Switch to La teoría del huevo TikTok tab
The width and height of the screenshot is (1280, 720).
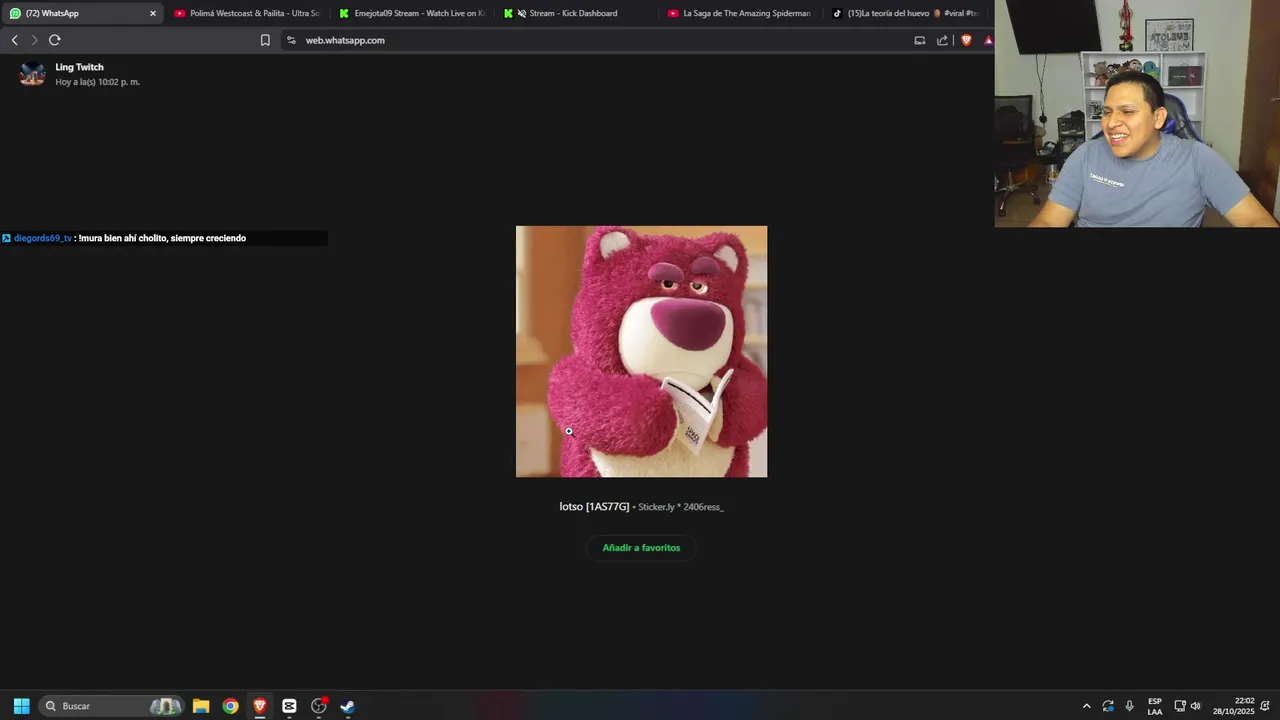pos(905,13)
